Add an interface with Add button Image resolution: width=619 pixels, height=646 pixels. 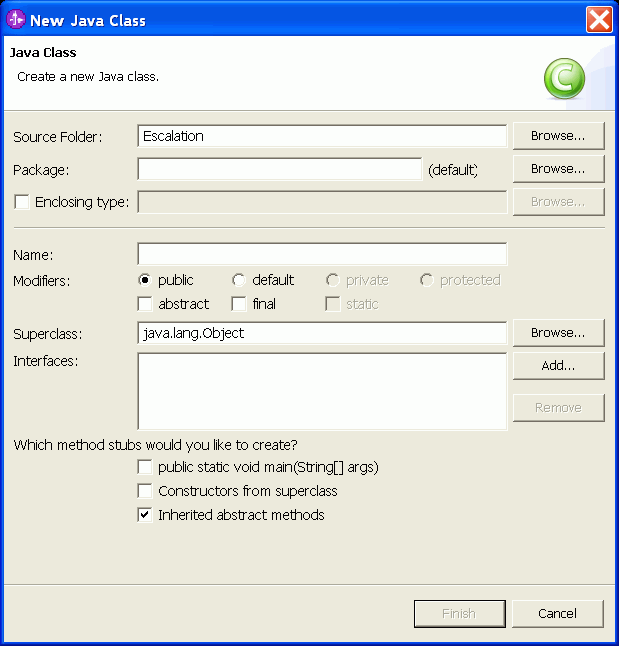(x=558, y=365)
